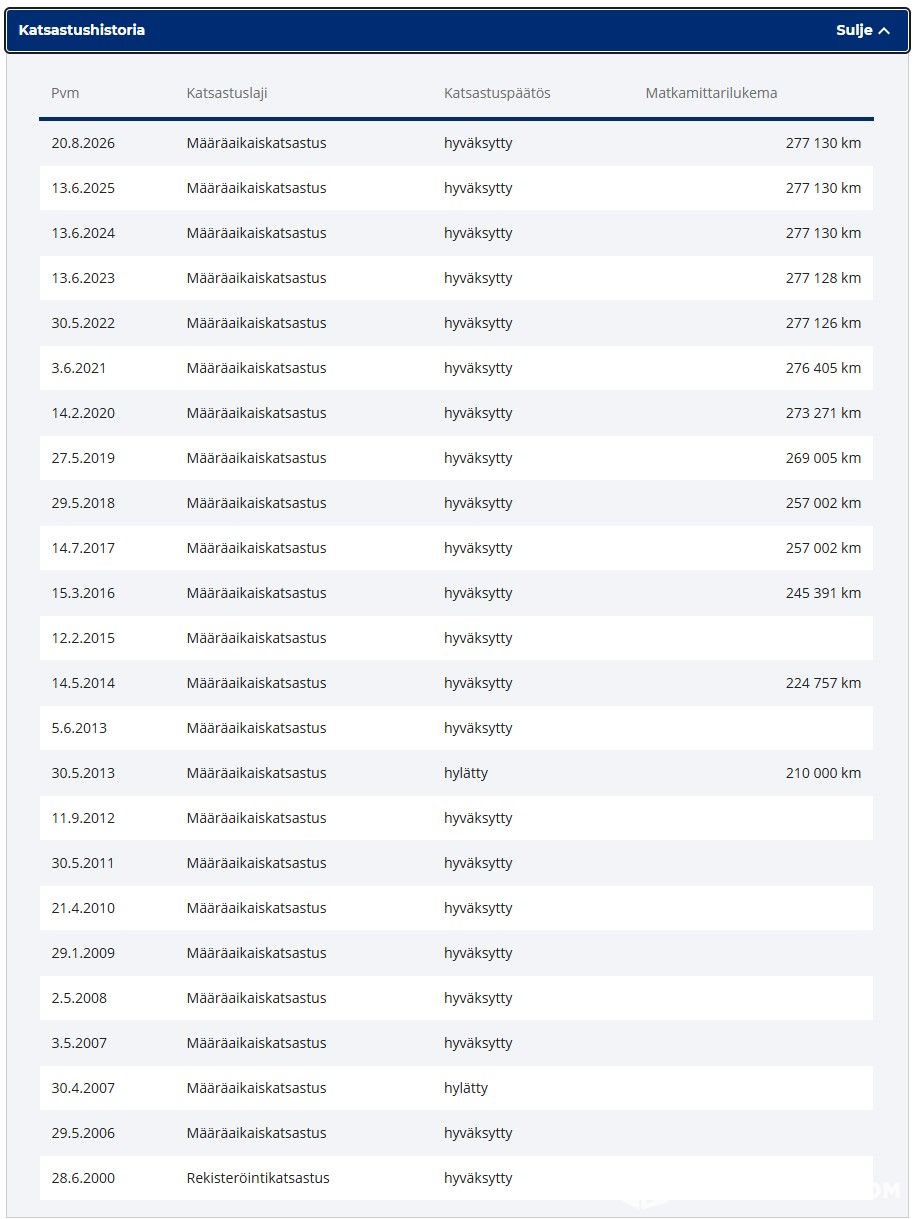Click the Matkamittarilukema column header
Image resolution: width=915 pixels, height=1219 pixels.
pyautogui.click(x=711, y=93)
